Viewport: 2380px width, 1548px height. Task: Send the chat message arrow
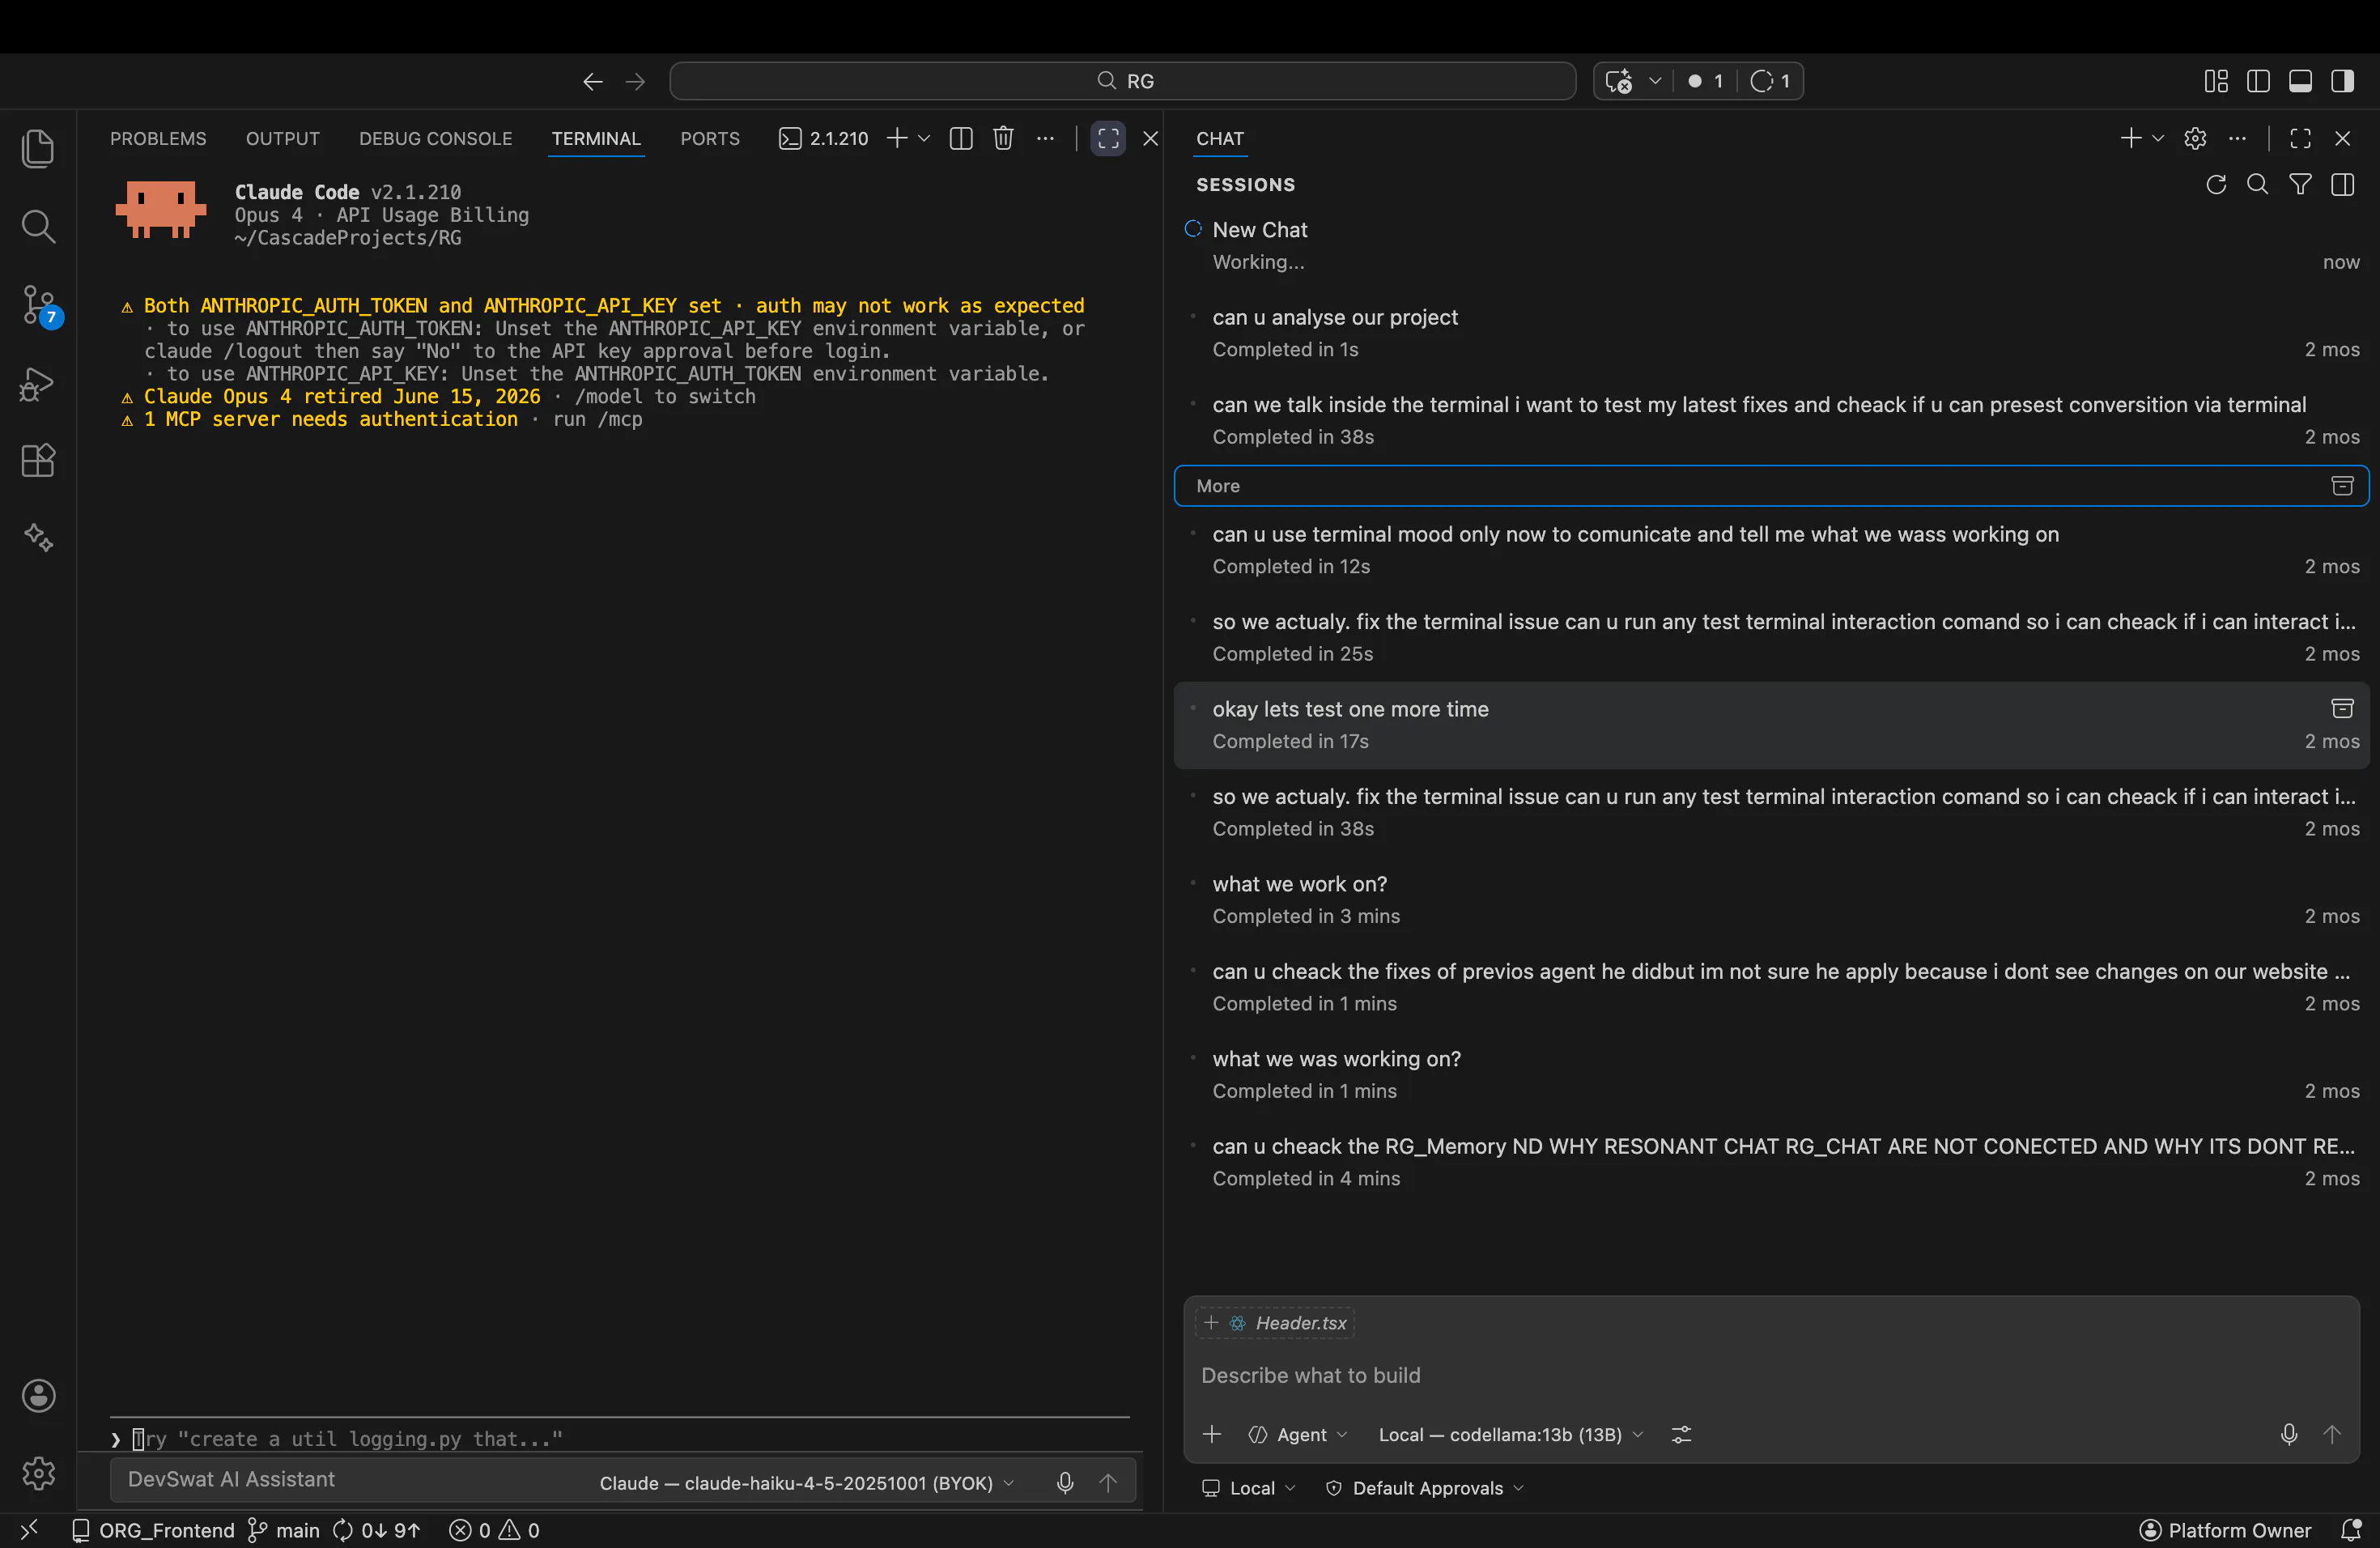(2332, 1434)
